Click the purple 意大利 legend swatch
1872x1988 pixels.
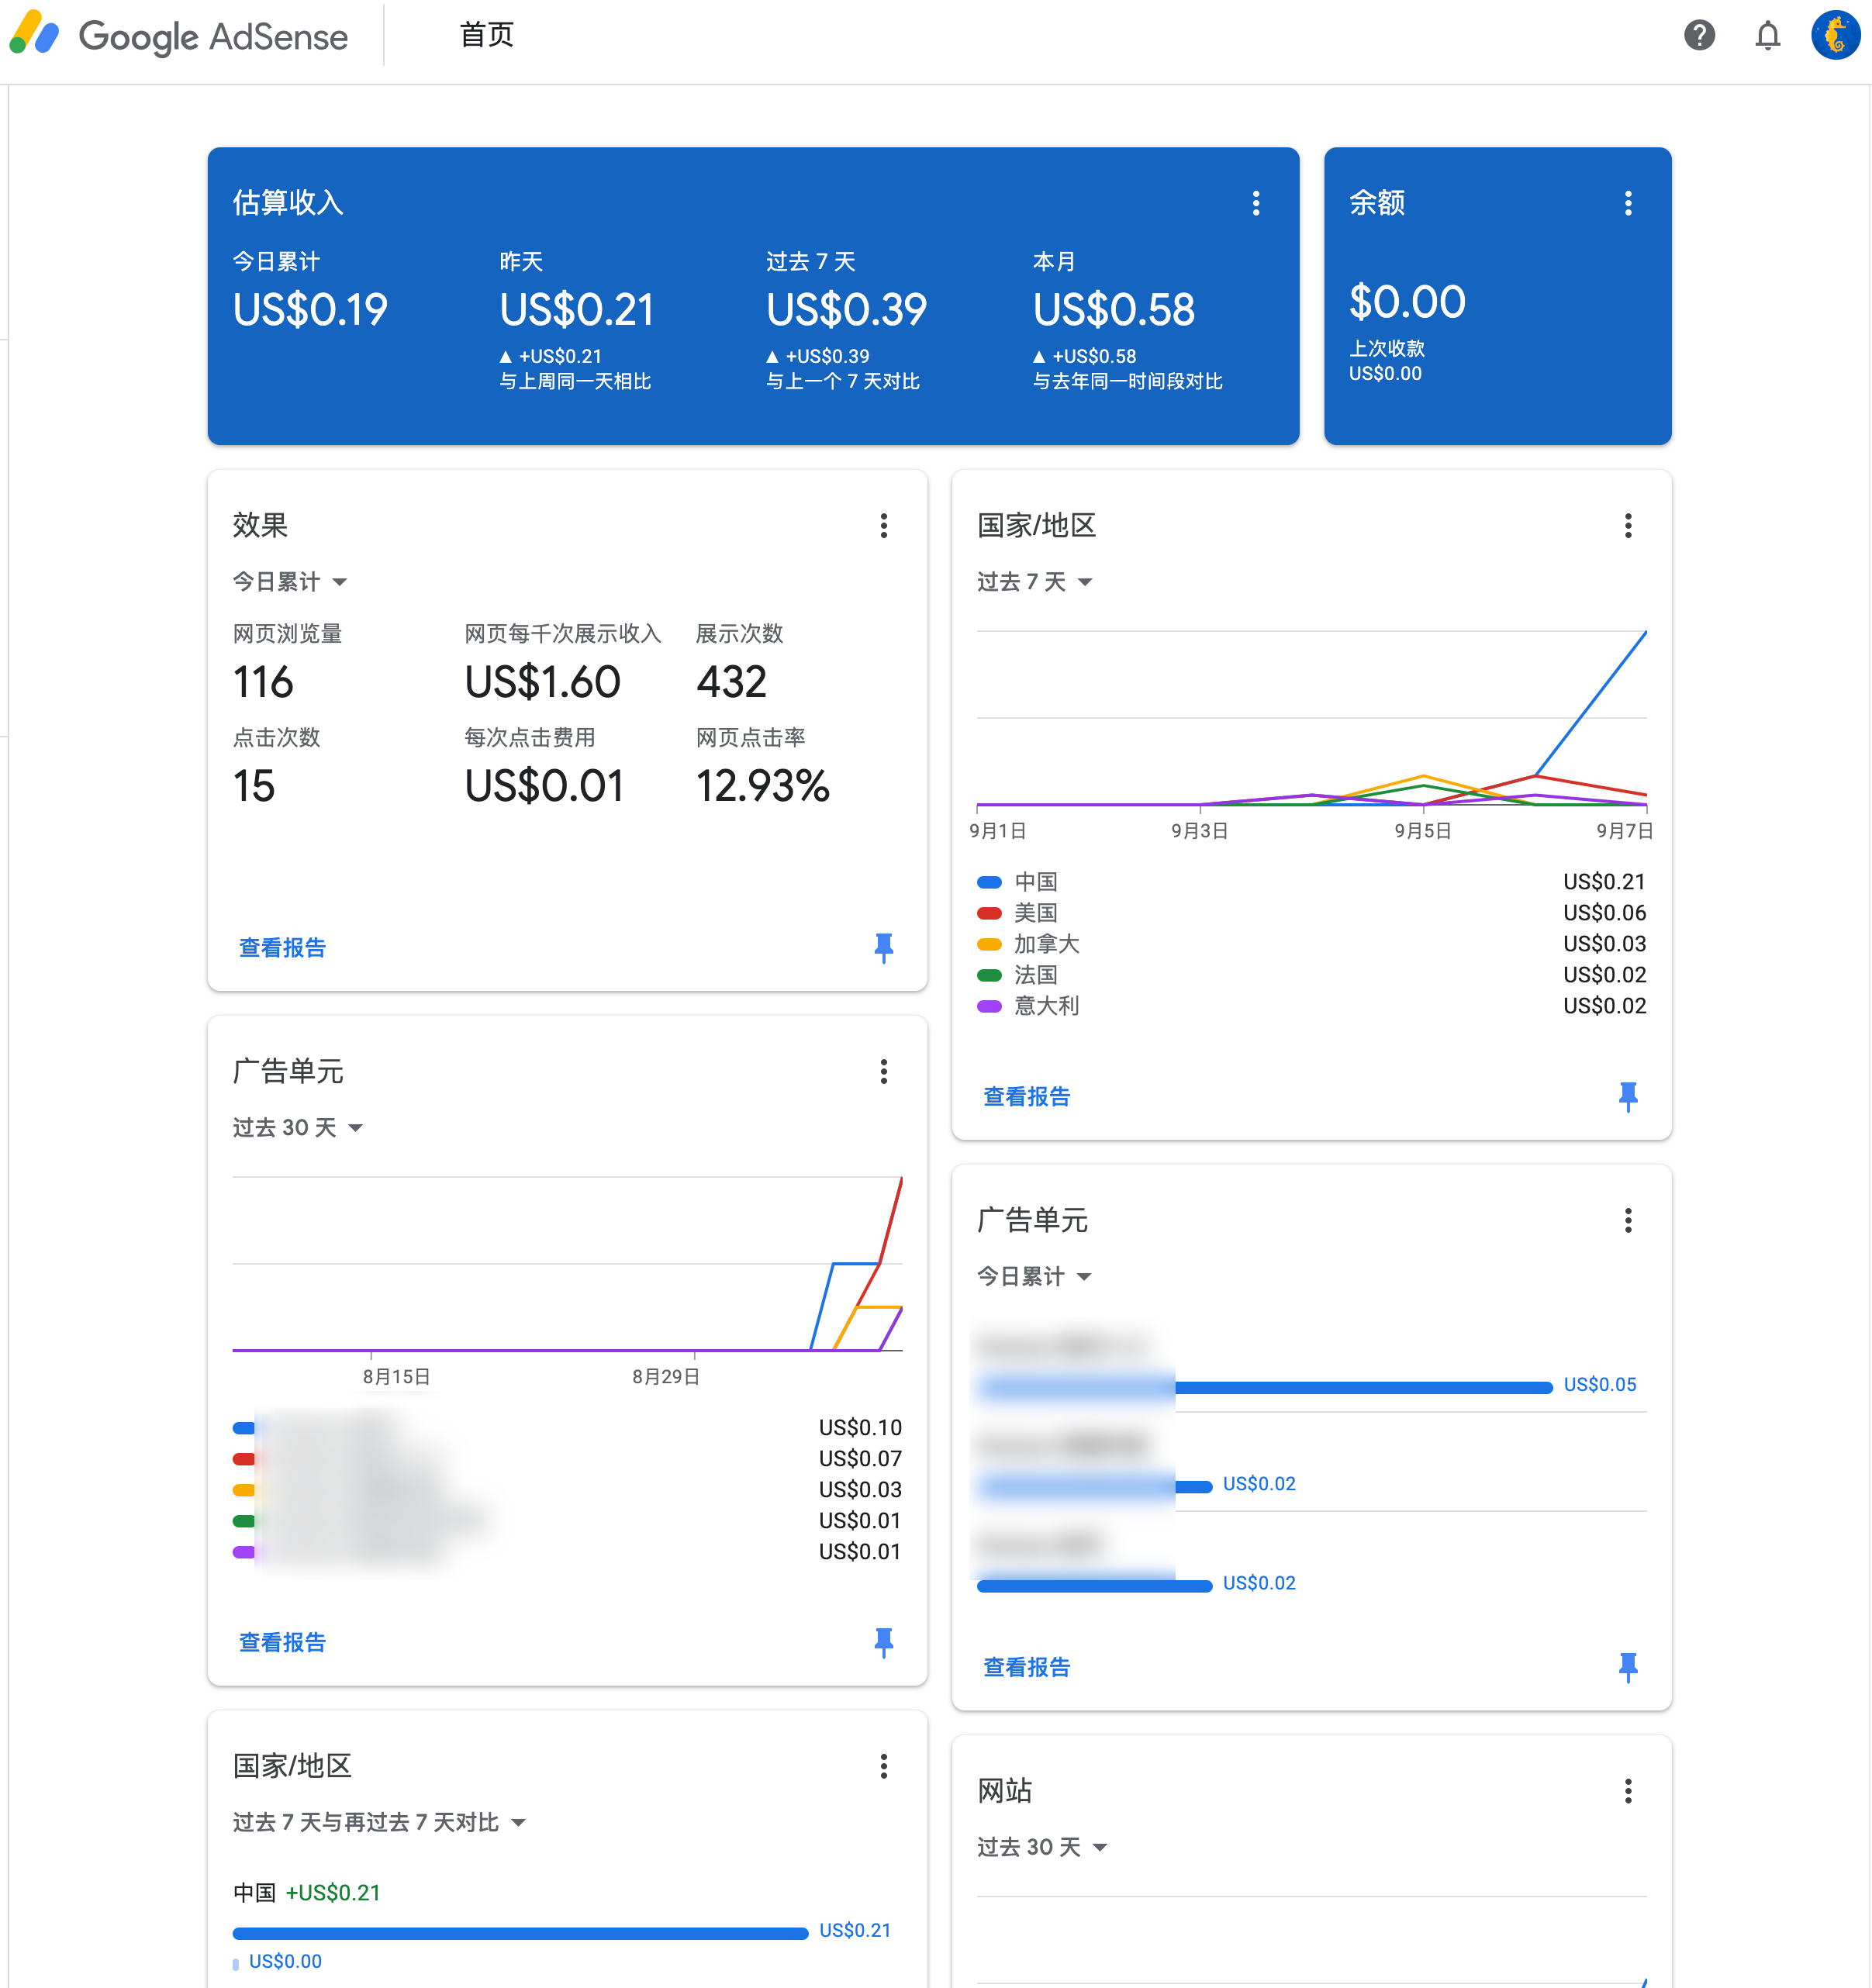[989, 1006]
